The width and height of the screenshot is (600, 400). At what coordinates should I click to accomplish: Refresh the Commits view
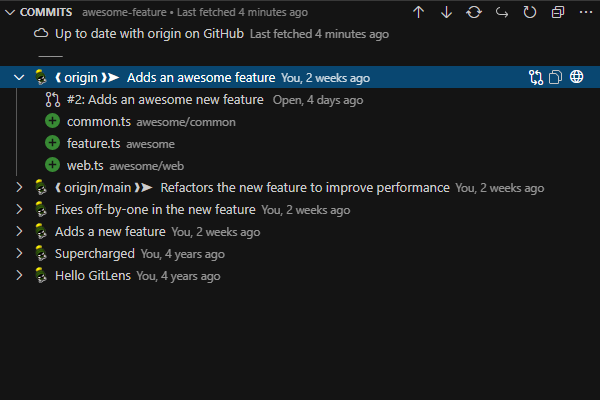530,12
